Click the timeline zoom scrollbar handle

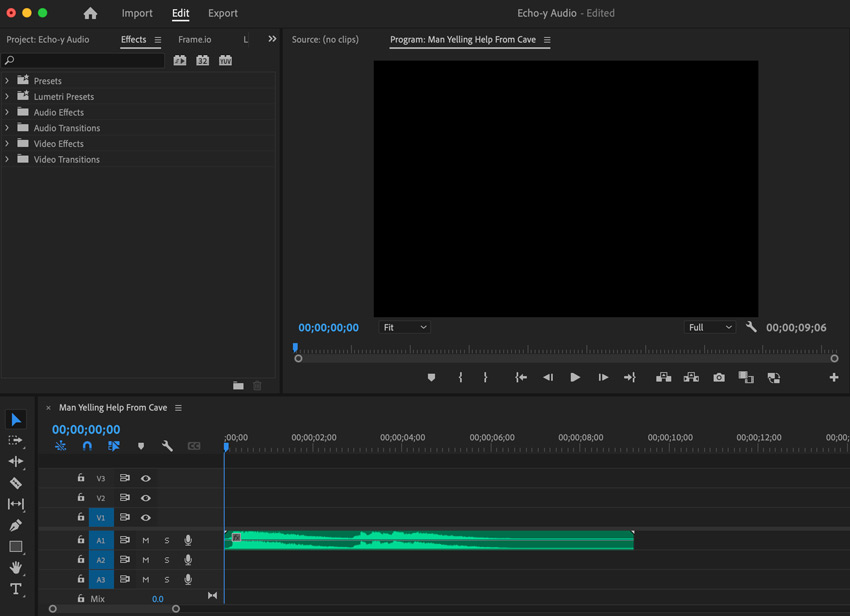click(114, 608)
